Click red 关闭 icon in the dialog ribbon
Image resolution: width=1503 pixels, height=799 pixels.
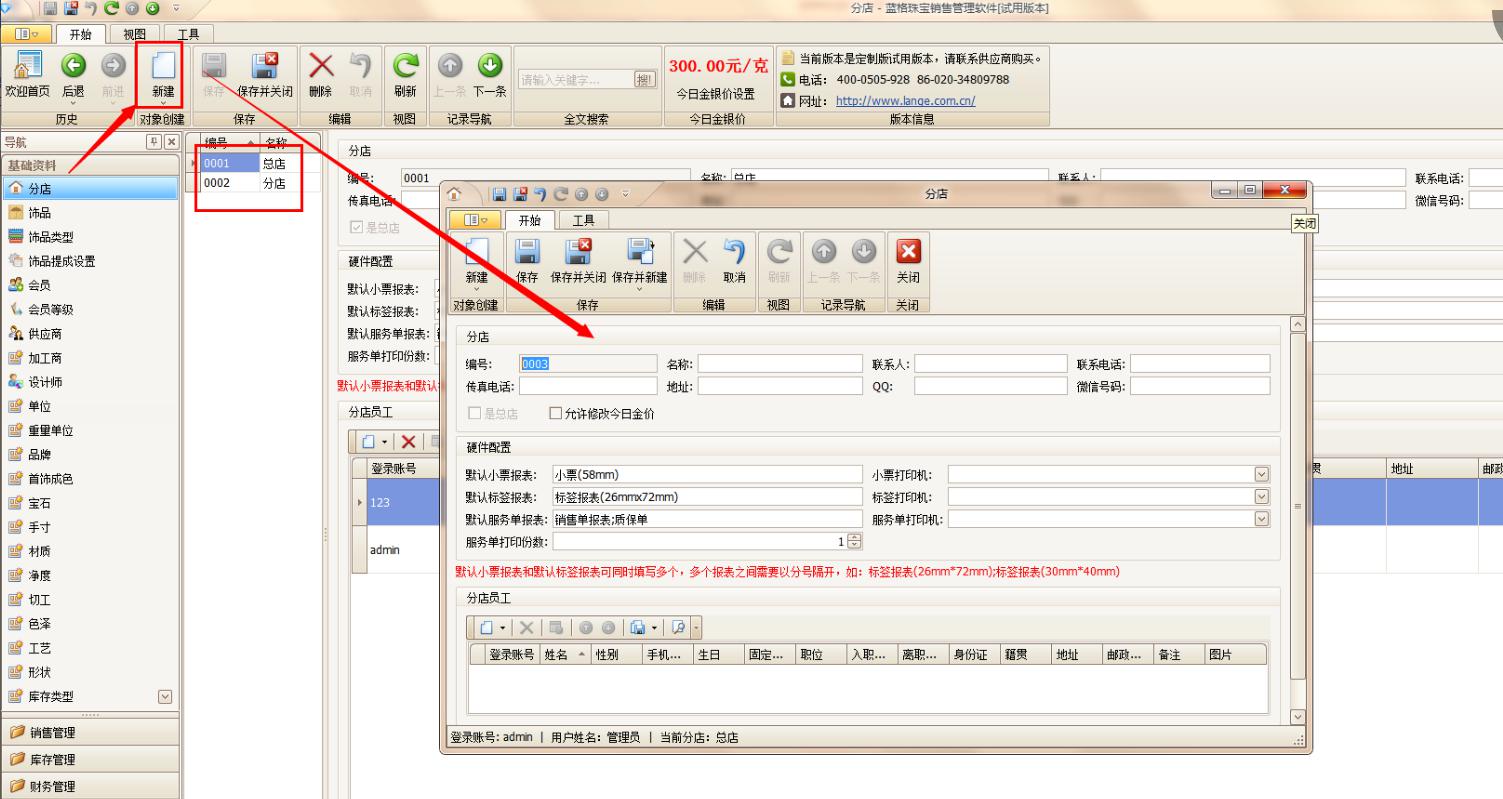click(x=908, y=261)
